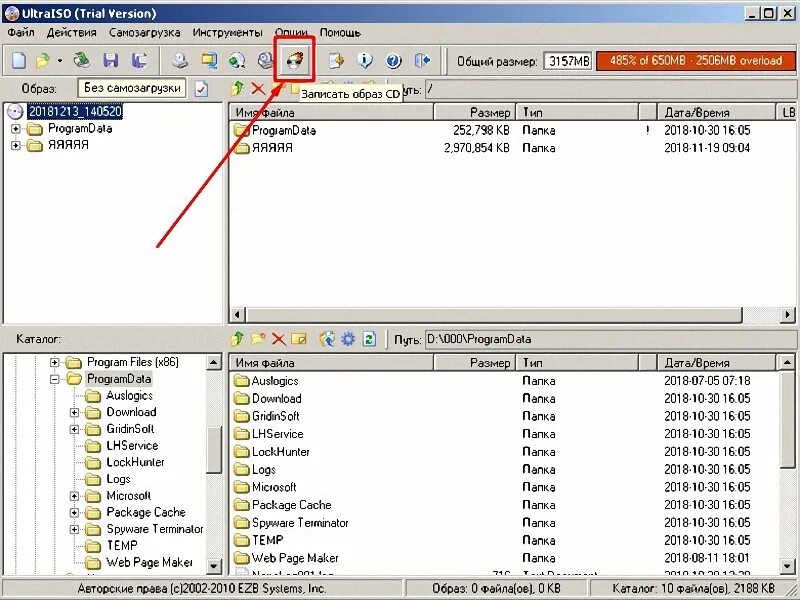Expand Download folder in catalog tree
The image size is (800, 600).
click(x=74, y=412)
